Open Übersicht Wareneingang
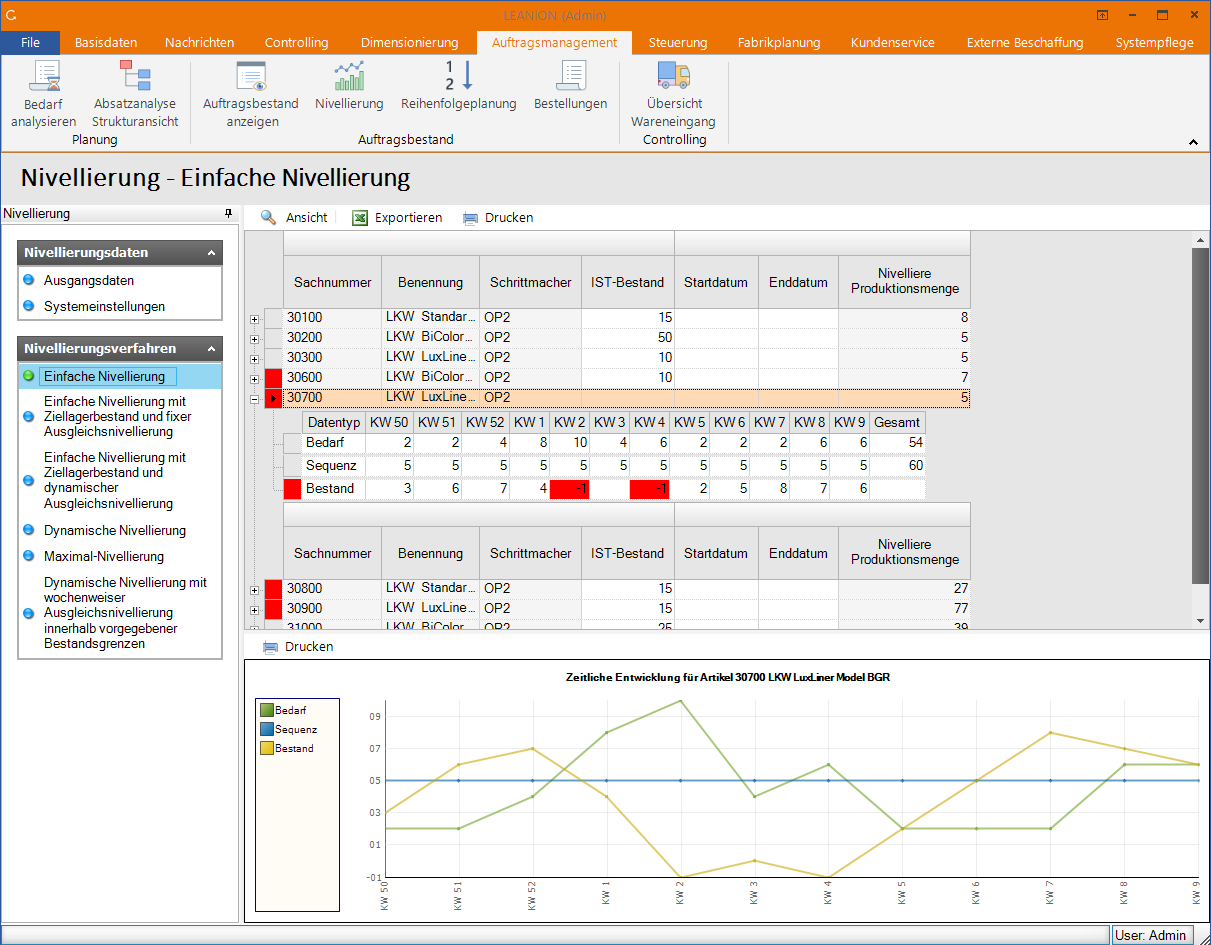 click(x=673, y=93)
